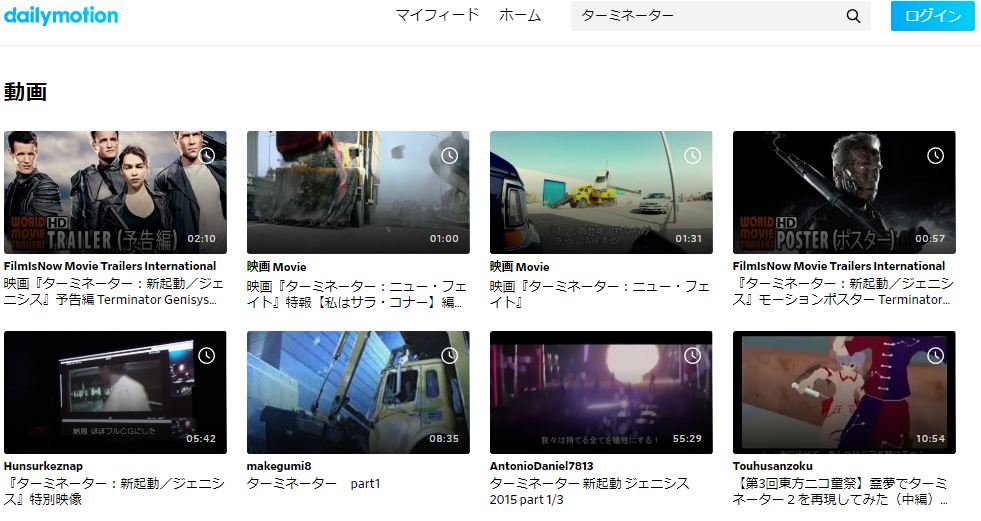
Task: Open title 『ターミネーター：新起動／ジェニシス』特別映像
Action: point(114,491)
